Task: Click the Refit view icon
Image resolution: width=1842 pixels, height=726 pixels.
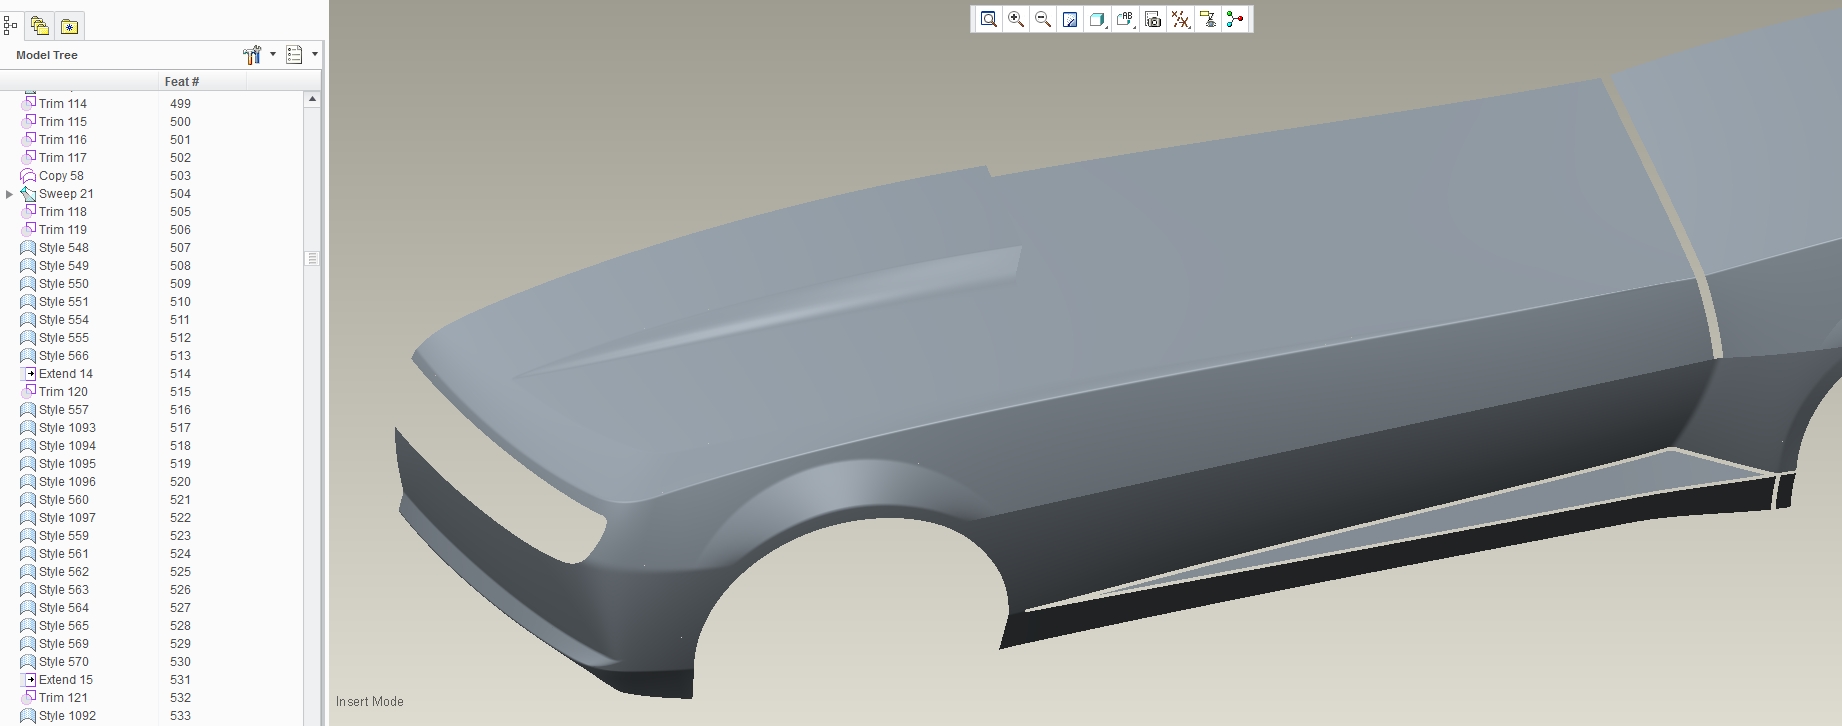Action: coord(988,19)
